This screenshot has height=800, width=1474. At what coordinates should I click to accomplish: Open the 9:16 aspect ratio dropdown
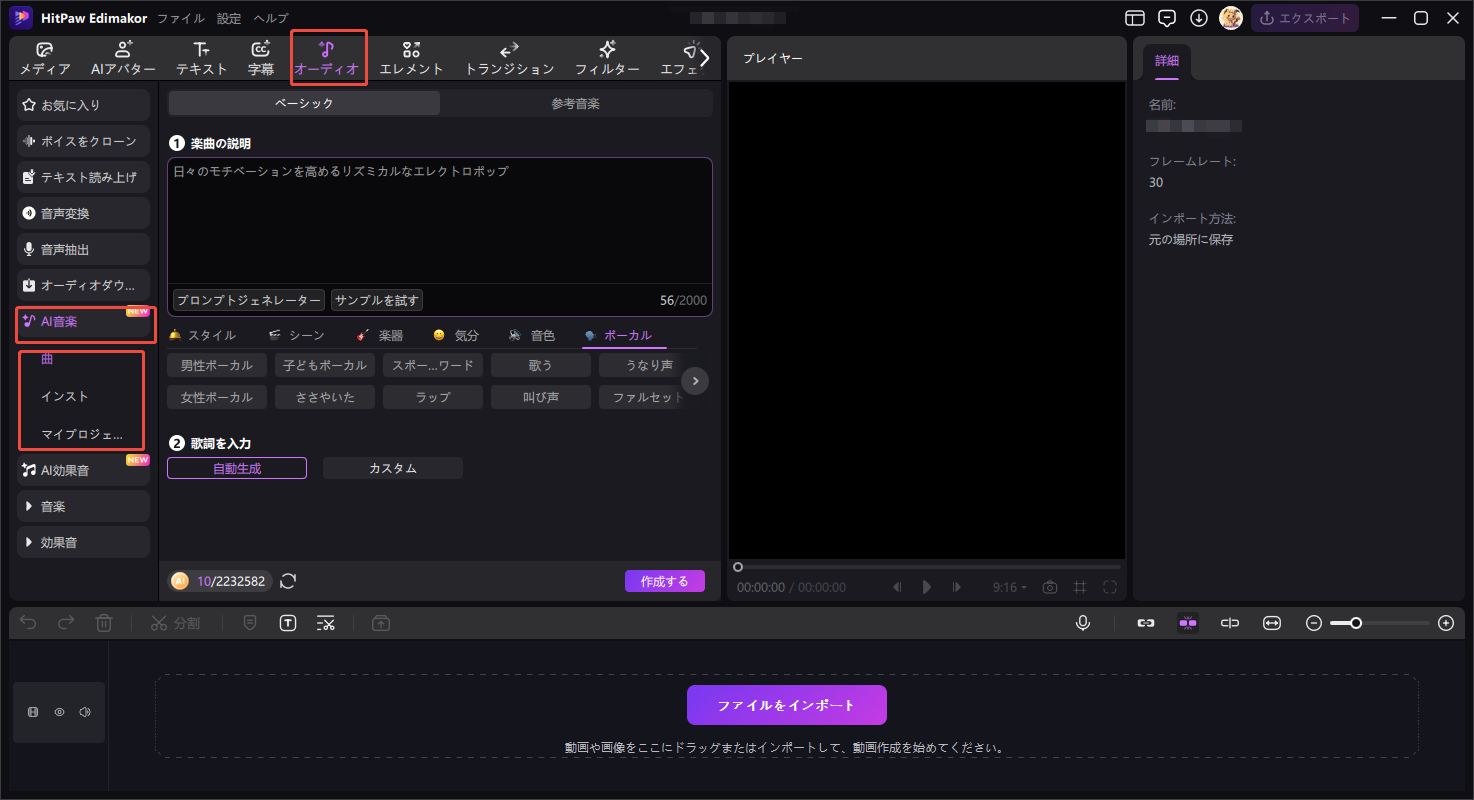(1009, 587)
